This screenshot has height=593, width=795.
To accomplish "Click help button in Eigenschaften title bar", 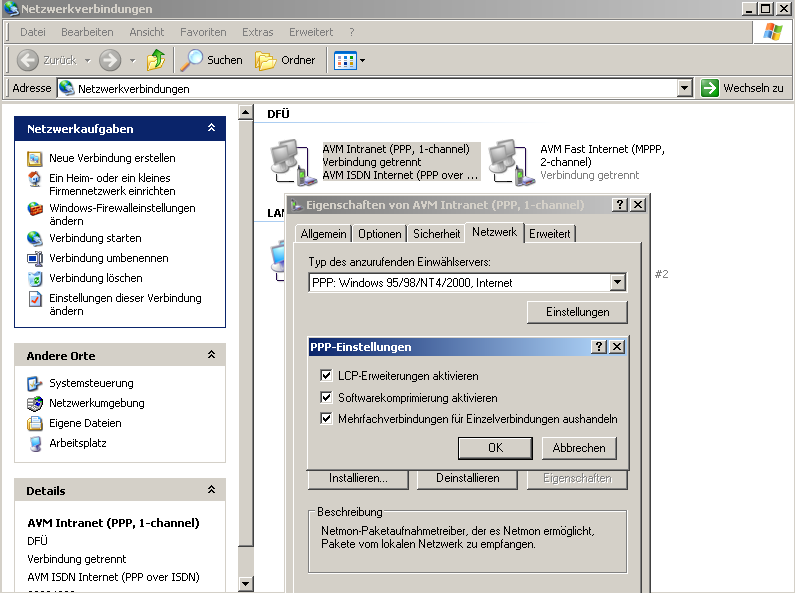I will coord(620,205).
